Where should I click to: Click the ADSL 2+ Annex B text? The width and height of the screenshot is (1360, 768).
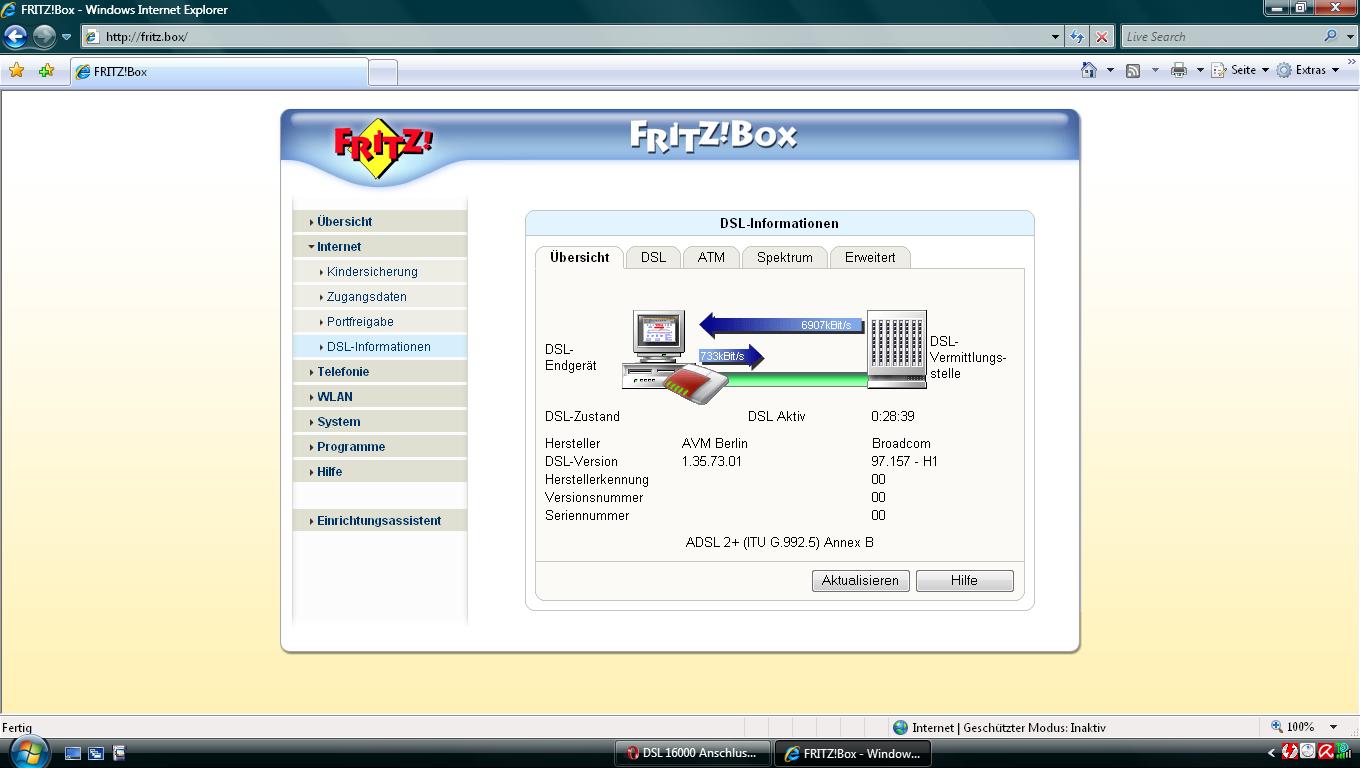coord(779,543)
